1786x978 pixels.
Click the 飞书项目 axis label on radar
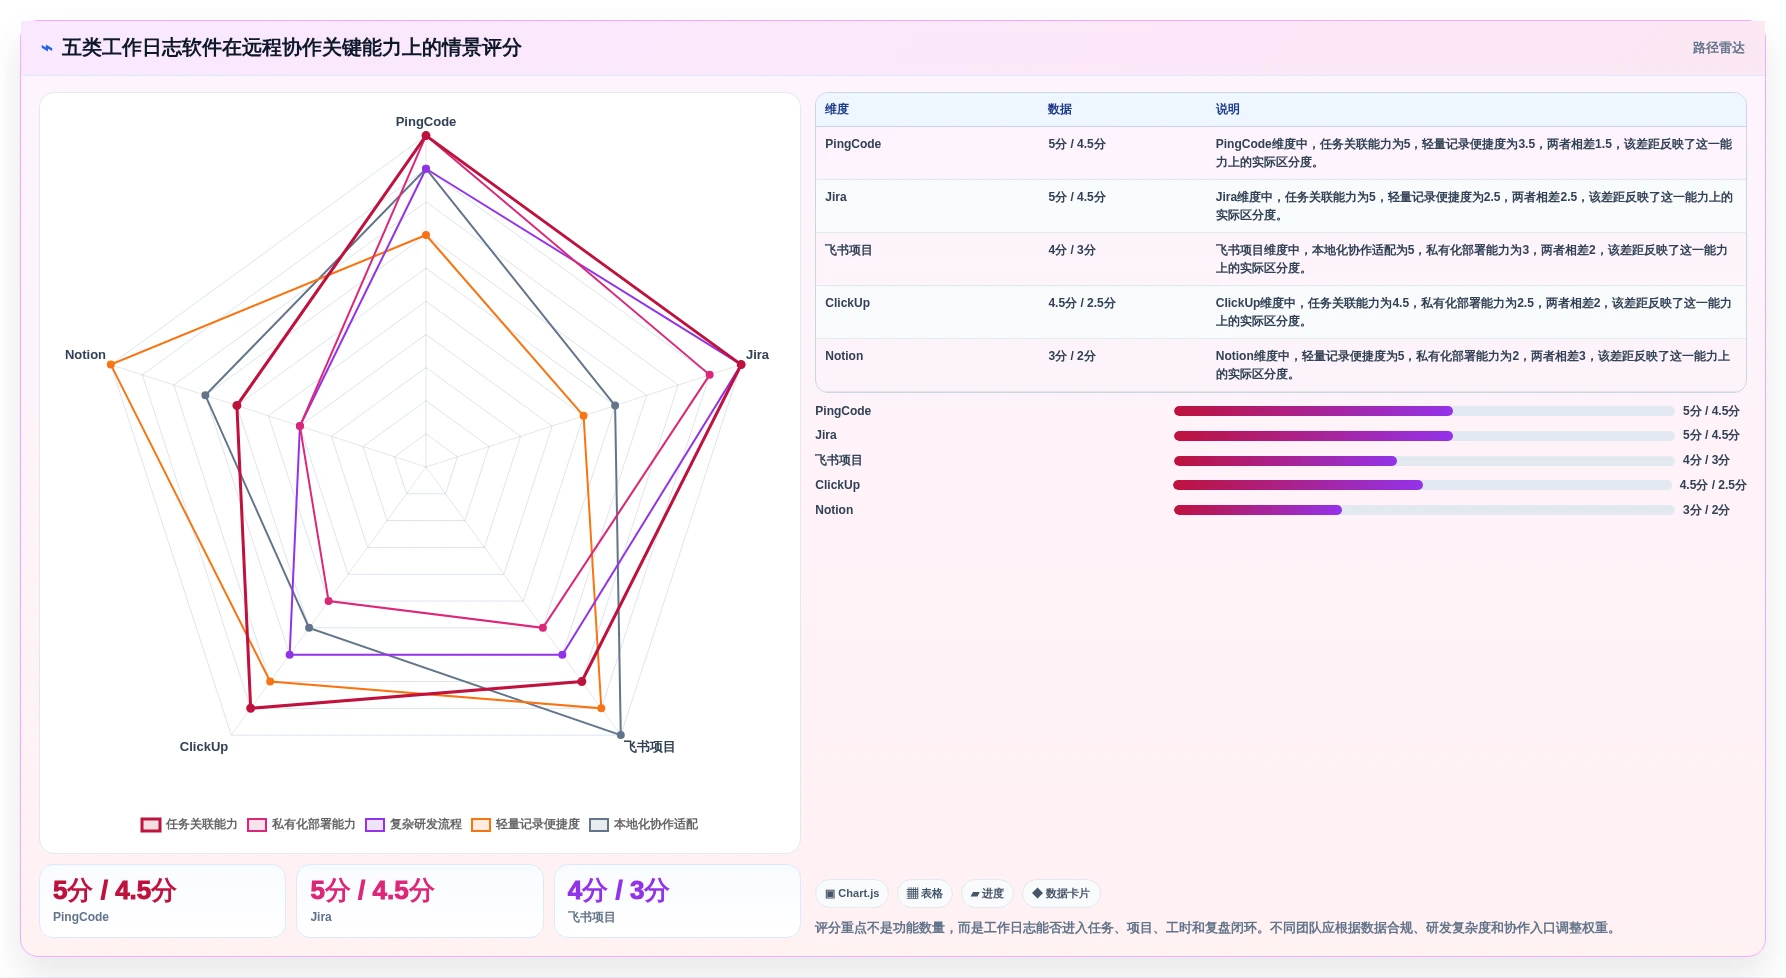650,747
